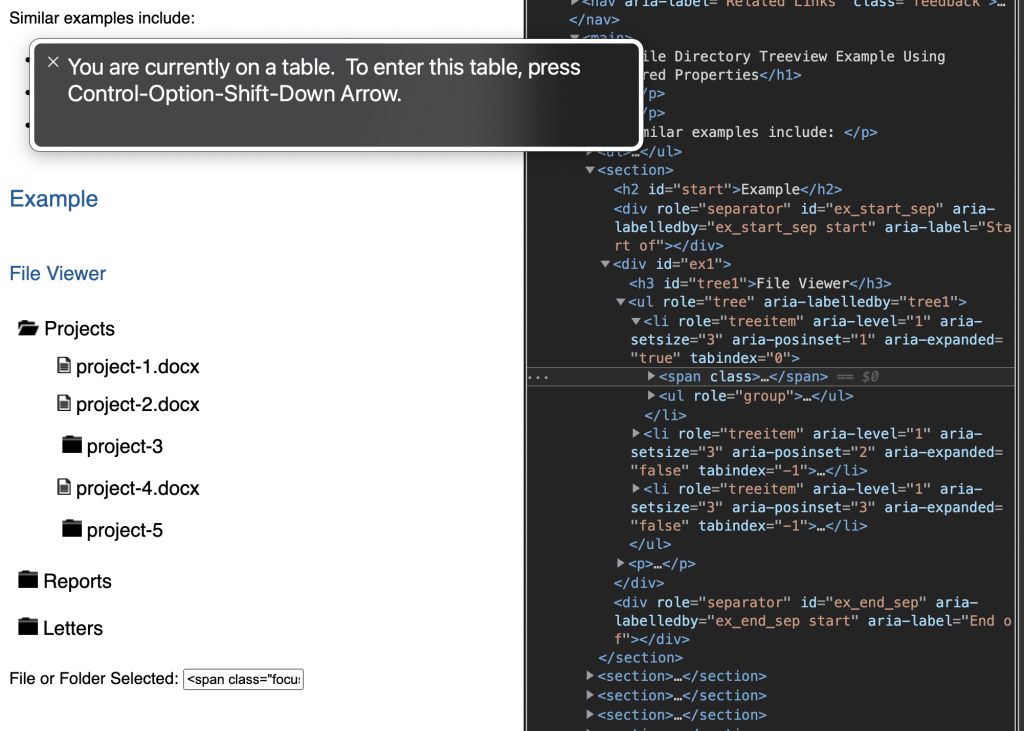
Task: Close the VoiceOver hint popup
Action: pos(54,62)
